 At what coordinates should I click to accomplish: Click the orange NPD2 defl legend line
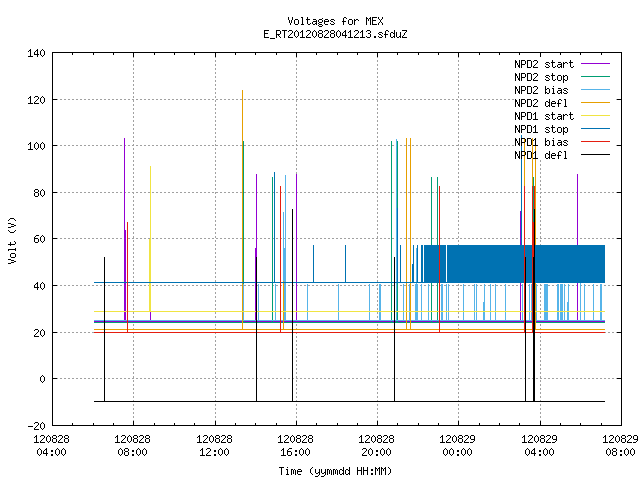[x=595, y=103]
